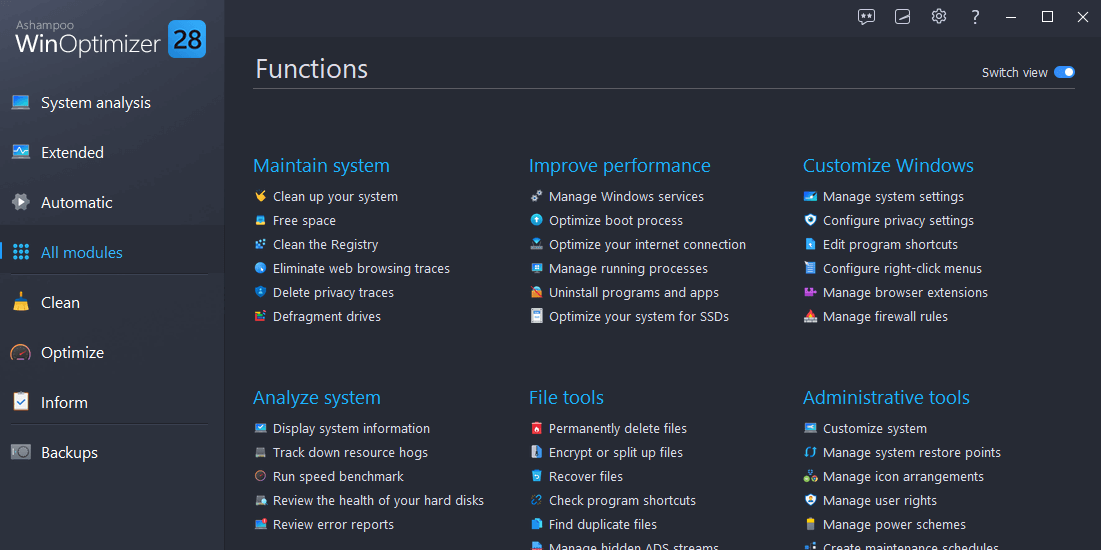Open Clean up your system
The image size is (1101, 550).
[x=335, y=197]
